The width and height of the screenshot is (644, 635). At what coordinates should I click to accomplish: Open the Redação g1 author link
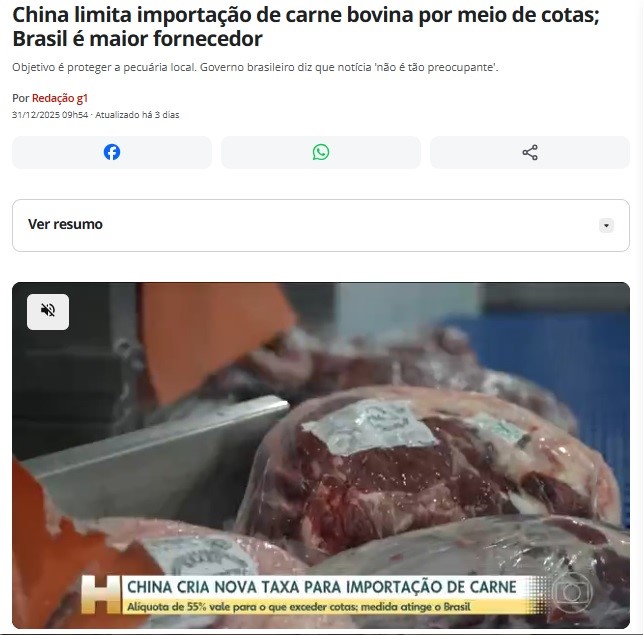pos(60,98)
